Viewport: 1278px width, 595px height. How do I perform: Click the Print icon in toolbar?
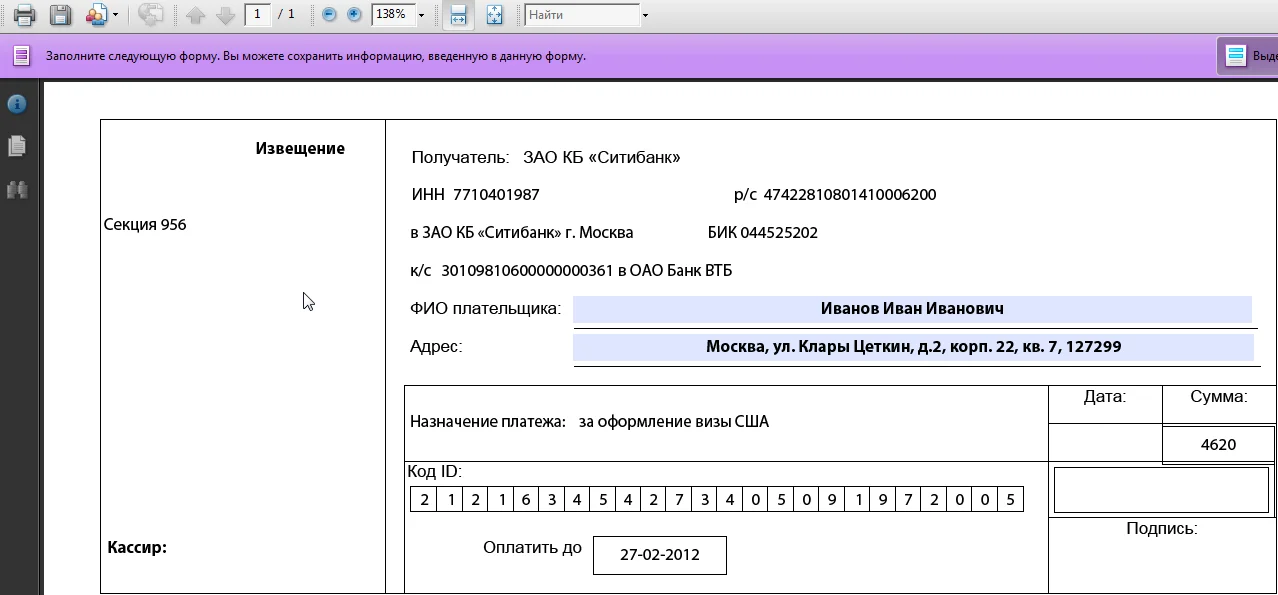25,15
